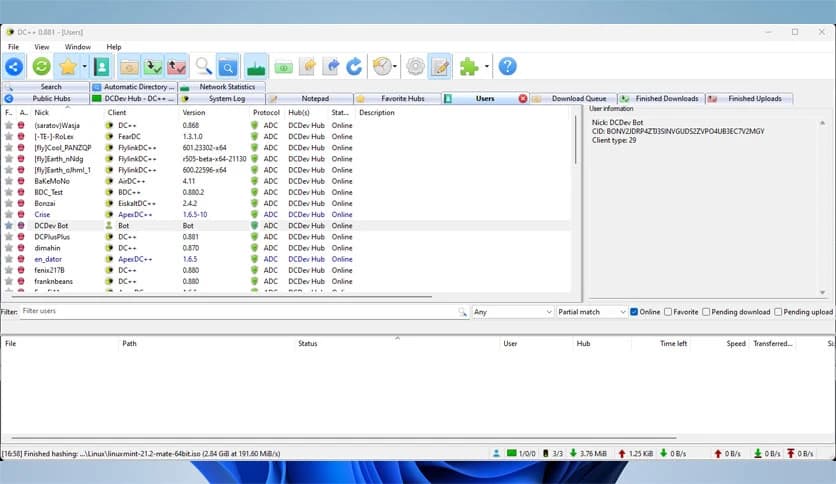
Task: Select user [fly]Cool_PANZQP row
Action: click(x=286, y=148)
